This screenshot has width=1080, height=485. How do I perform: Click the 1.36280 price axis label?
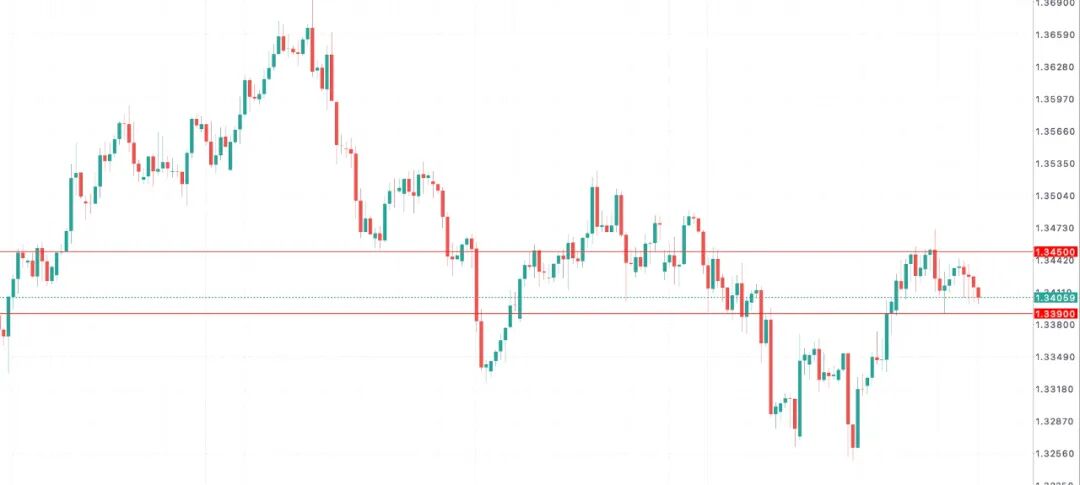[x=1055, y=67]
